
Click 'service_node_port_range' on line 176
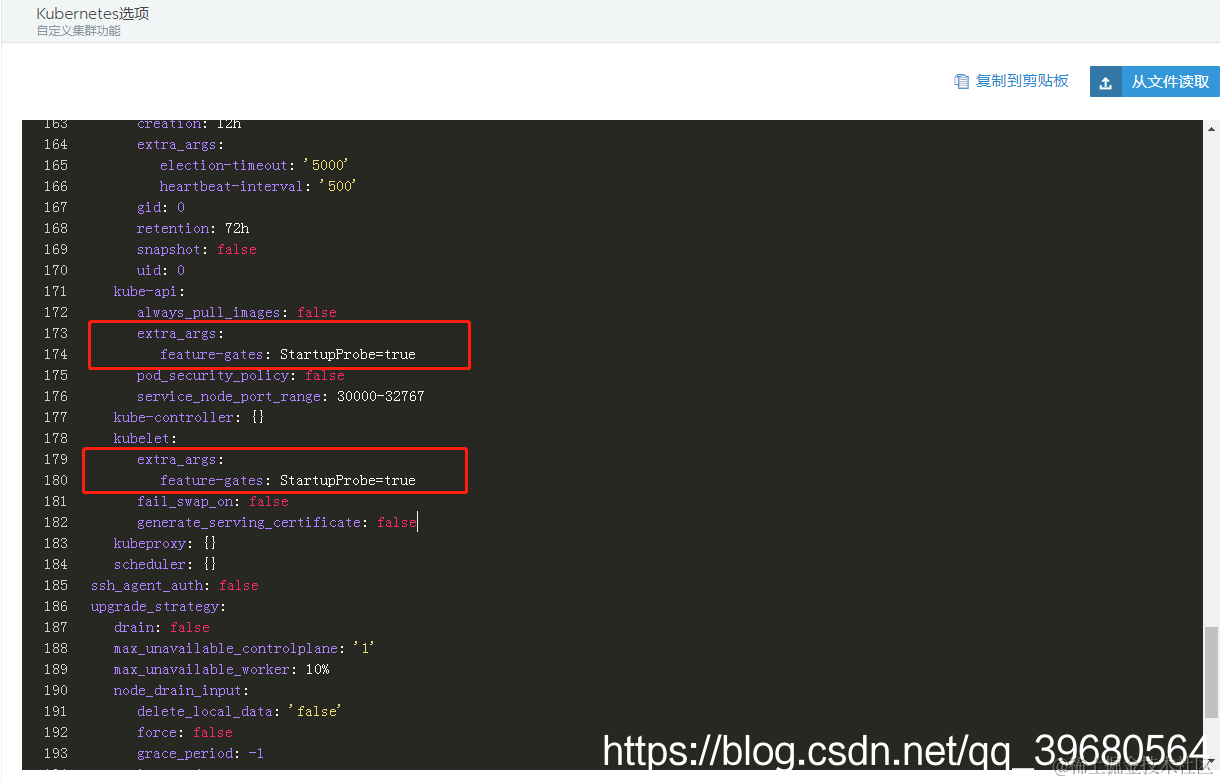(229, 396)
